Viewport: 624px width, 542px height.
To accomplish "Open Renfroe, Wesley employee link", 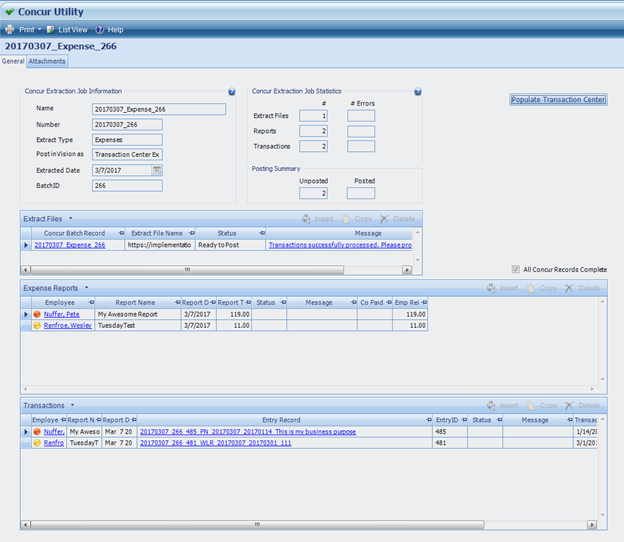I will click(x=68, y=325).
